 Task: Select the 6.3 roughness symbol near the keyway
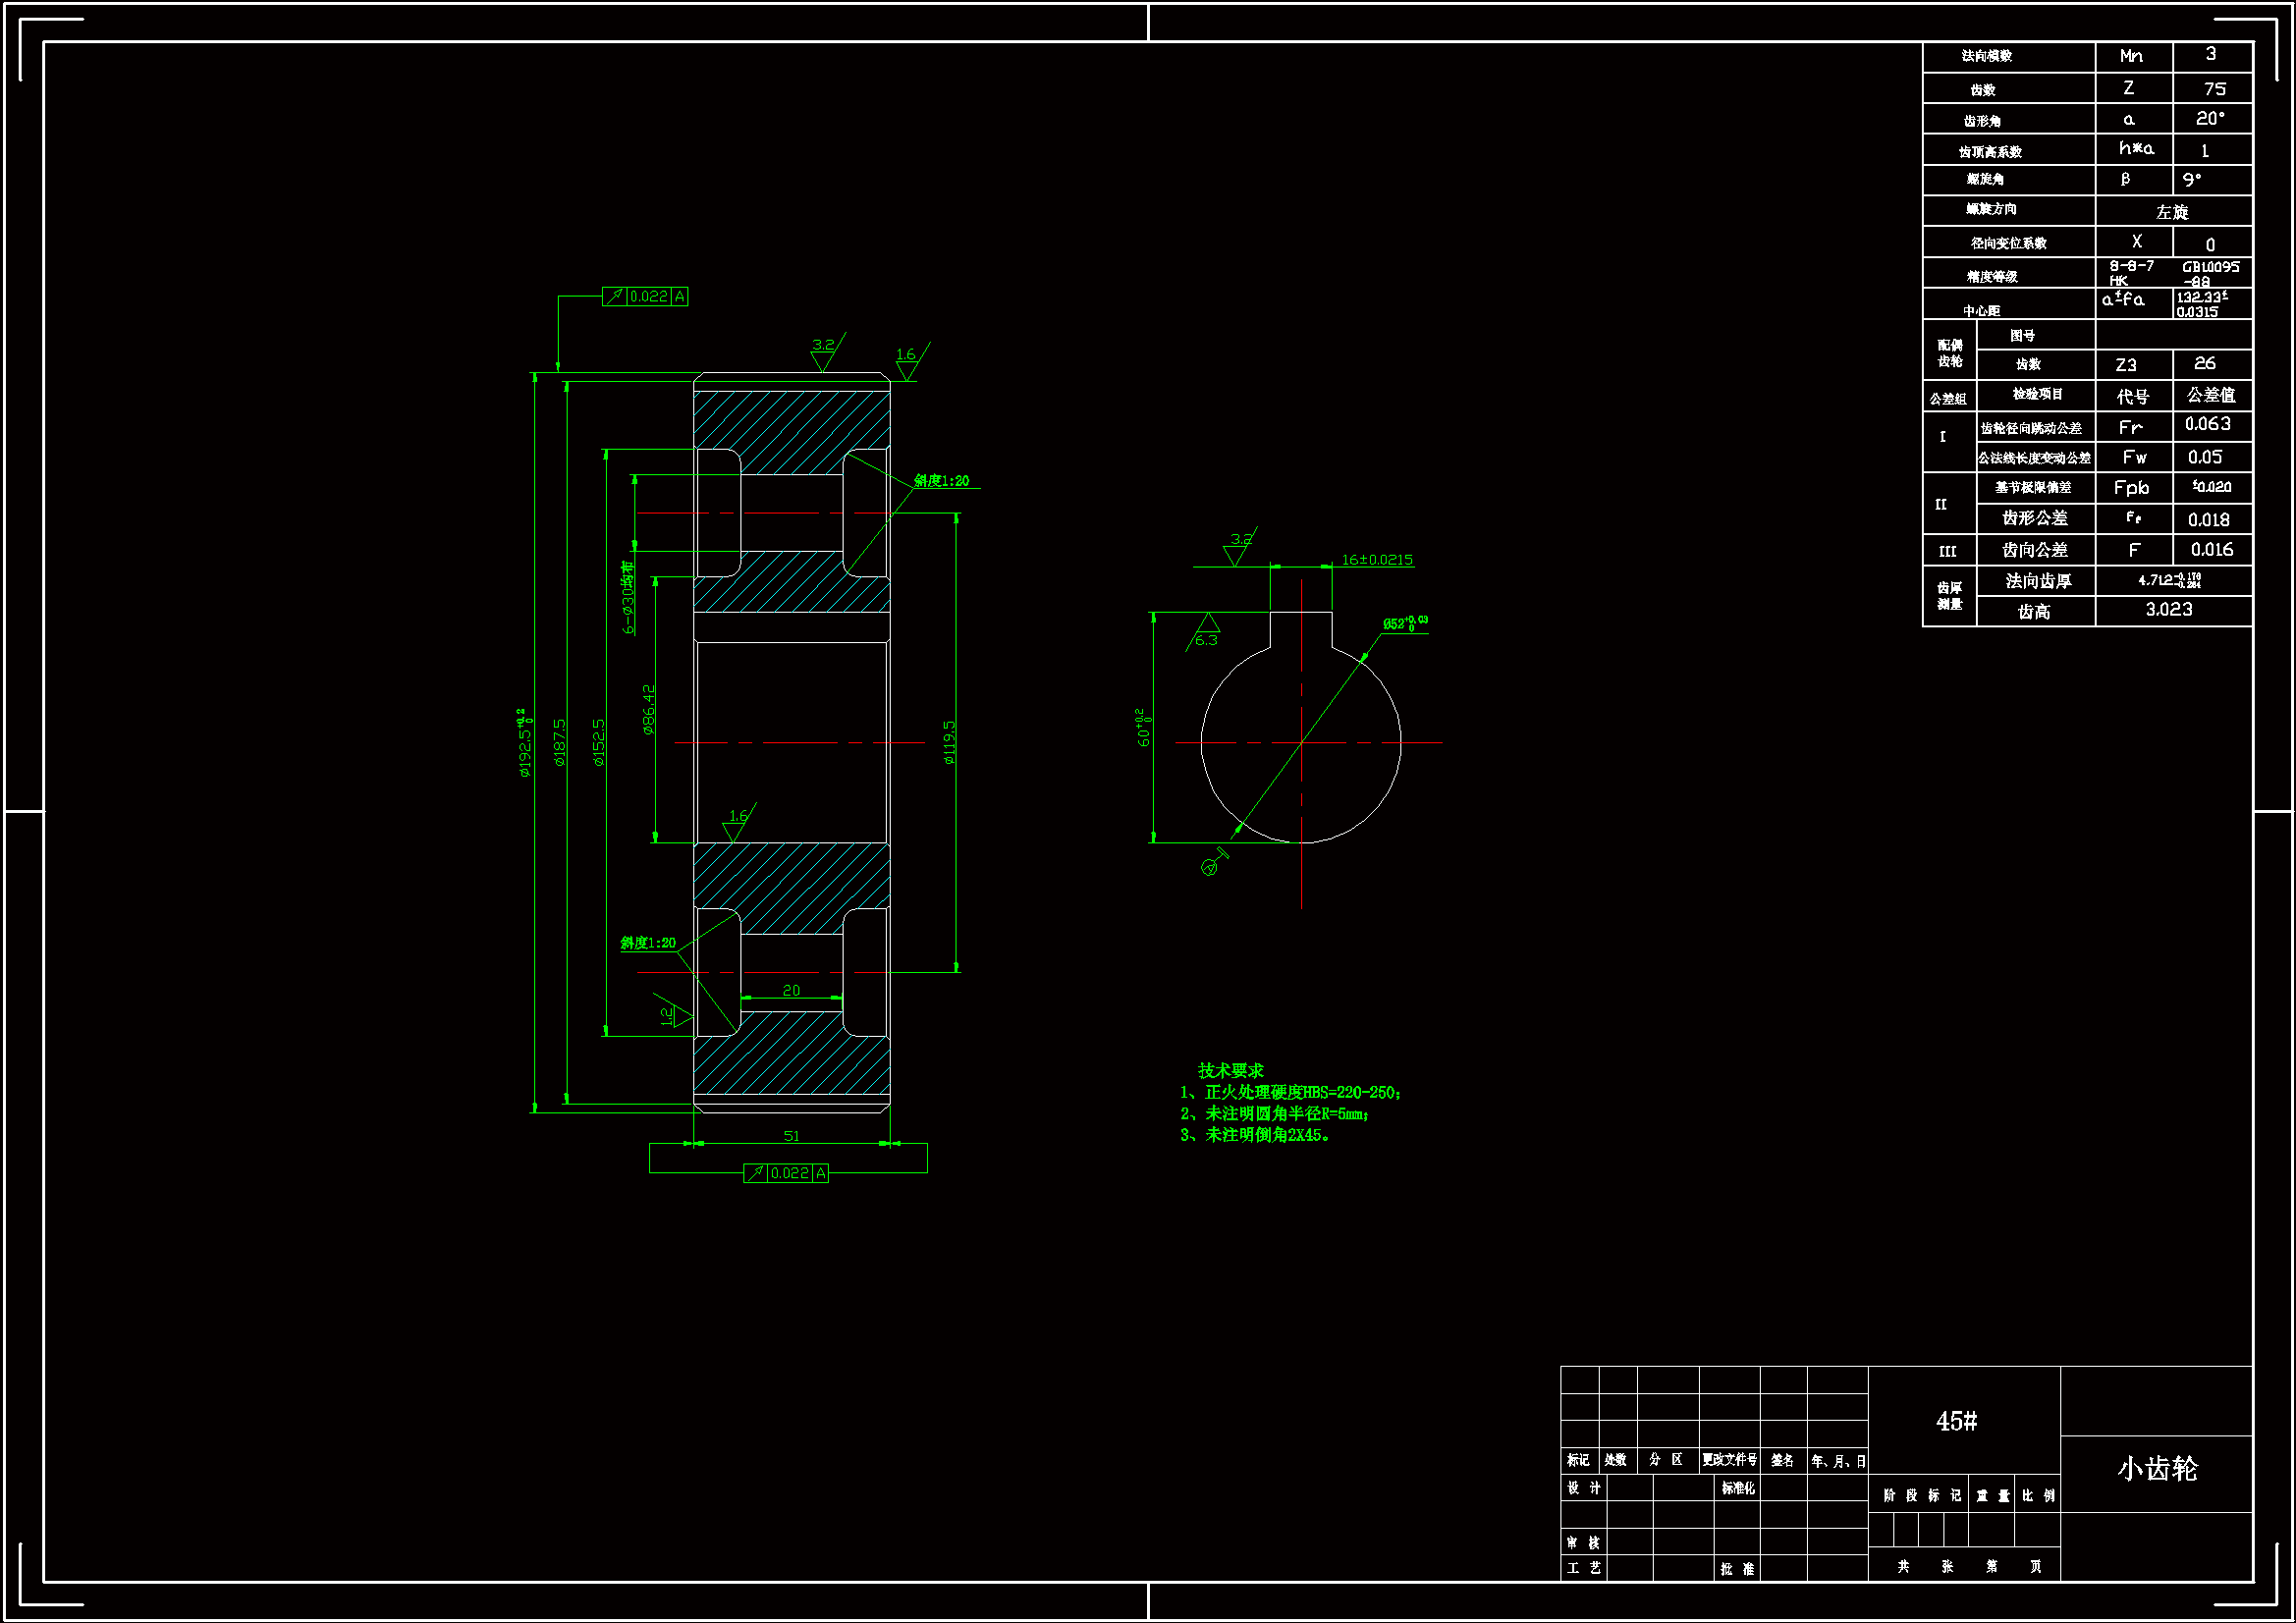point(1206,634)
